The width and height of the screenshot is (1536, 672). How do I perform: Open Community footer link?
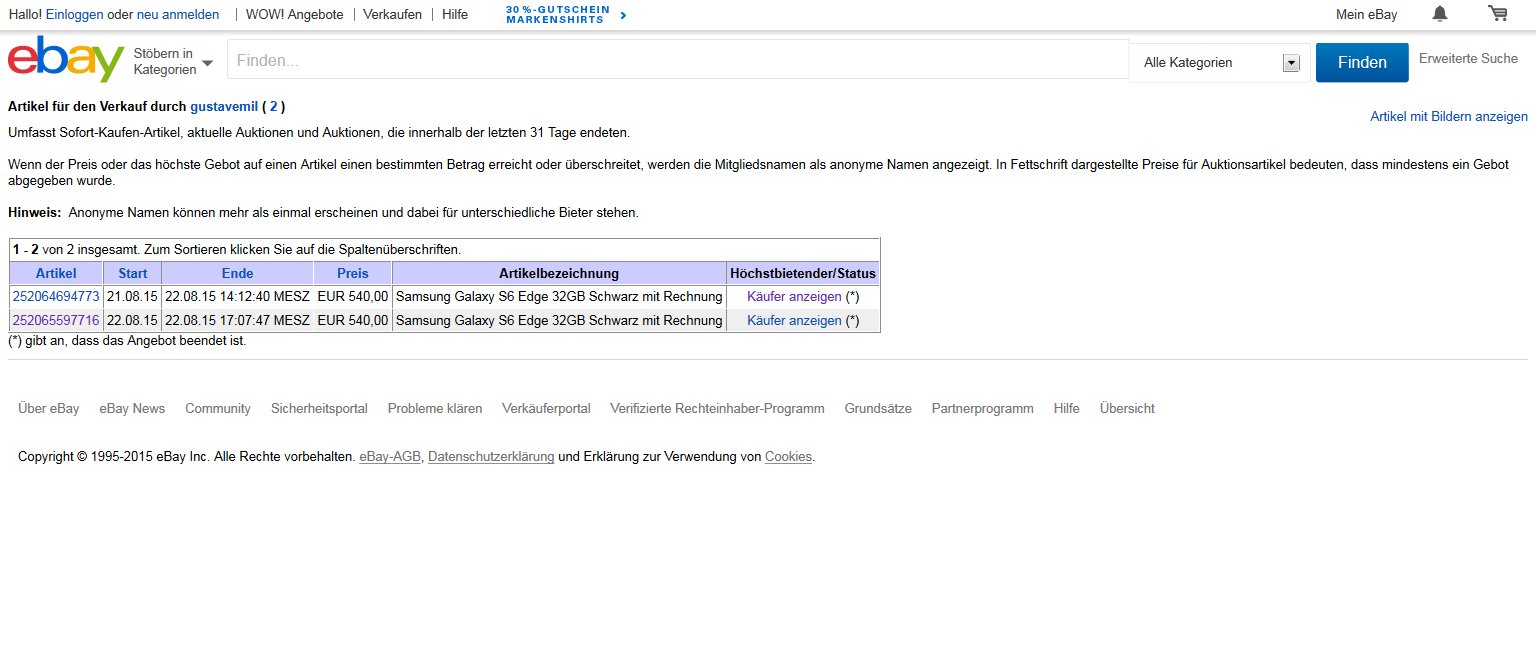pyautogui.click(x=218, y=409)
